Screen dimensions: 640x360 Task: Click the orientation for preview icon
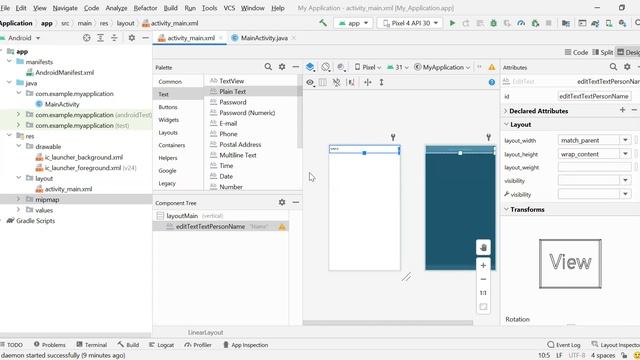coord(325,67)
